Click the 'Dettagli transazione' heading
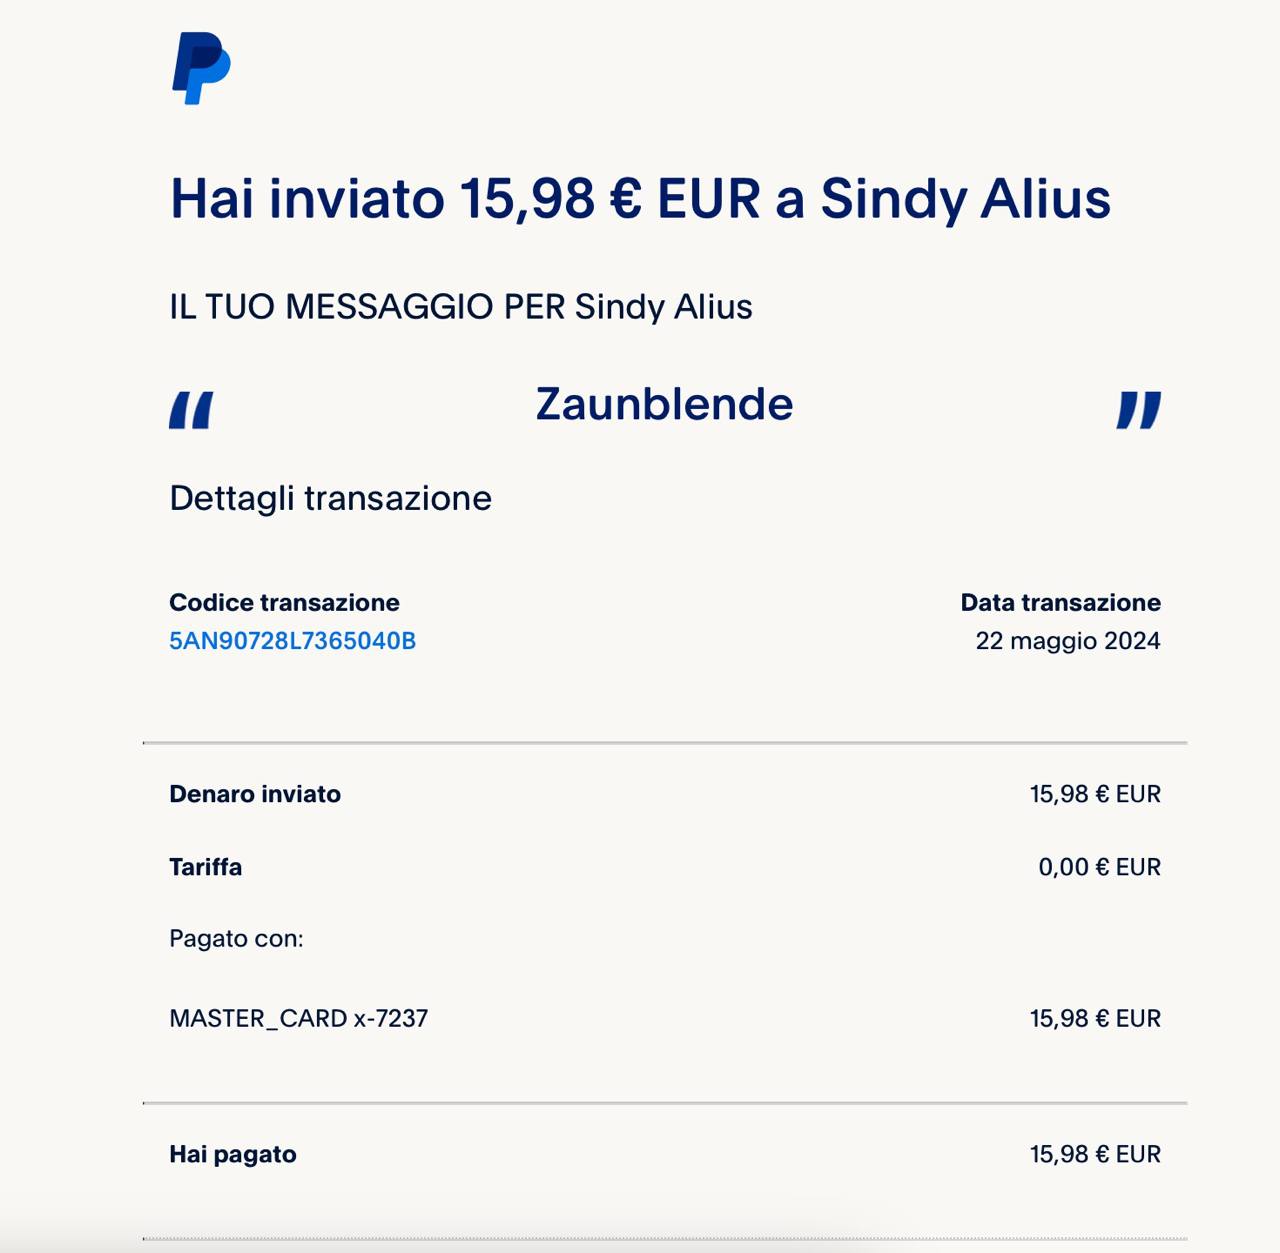 pos(330,498)
